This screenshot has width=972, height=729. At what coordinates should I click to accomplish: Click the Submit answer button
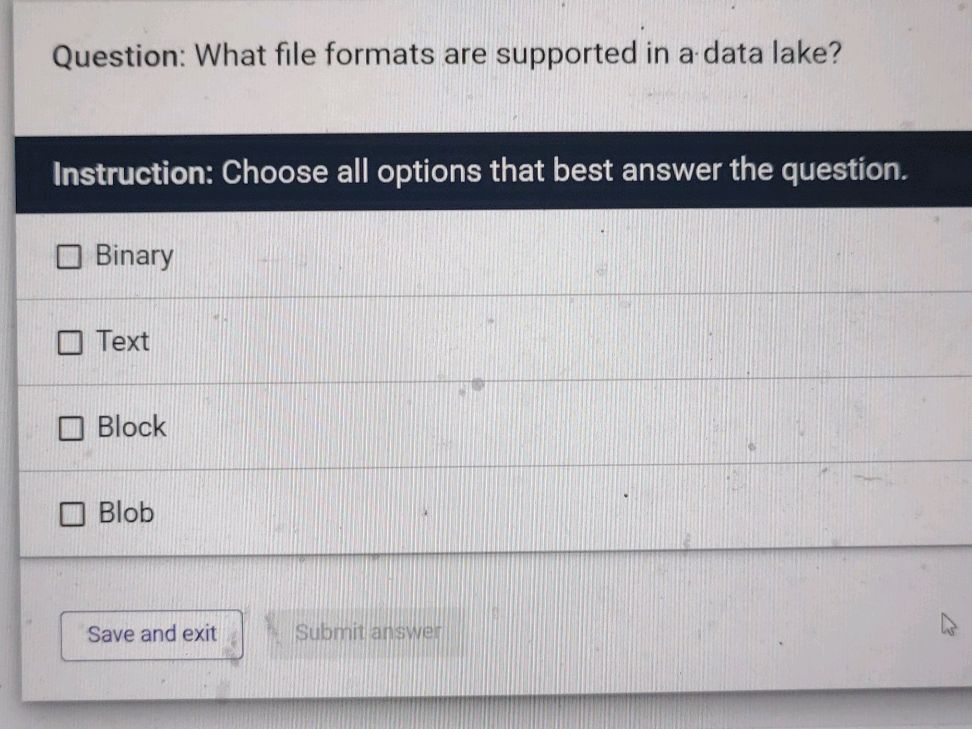[369, 631]
